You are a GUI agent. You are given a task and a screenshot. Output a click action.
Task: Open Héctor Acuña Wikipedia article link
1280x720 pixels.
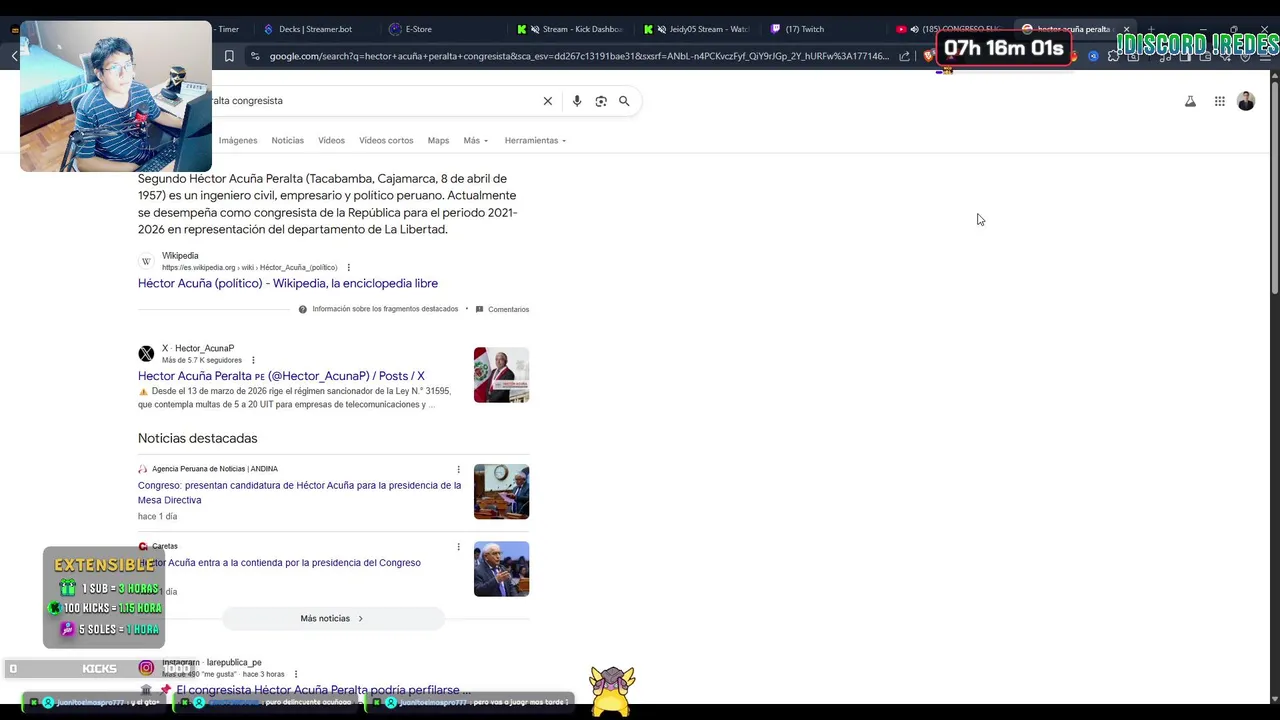[x=288, y=284]
